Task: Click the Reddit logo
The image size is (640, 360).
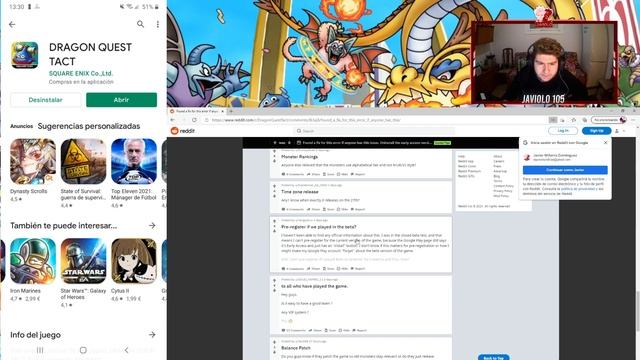Action: pyautogui.click(x=182, y=131)
